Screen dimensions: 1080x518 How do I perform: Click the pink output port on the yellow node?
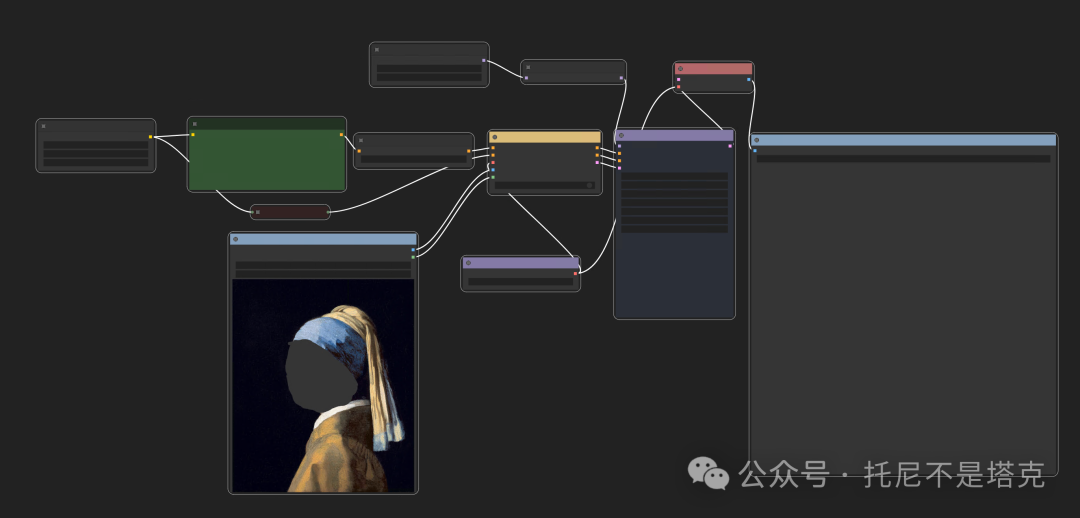pyautogui.click(x=597, y=163)
